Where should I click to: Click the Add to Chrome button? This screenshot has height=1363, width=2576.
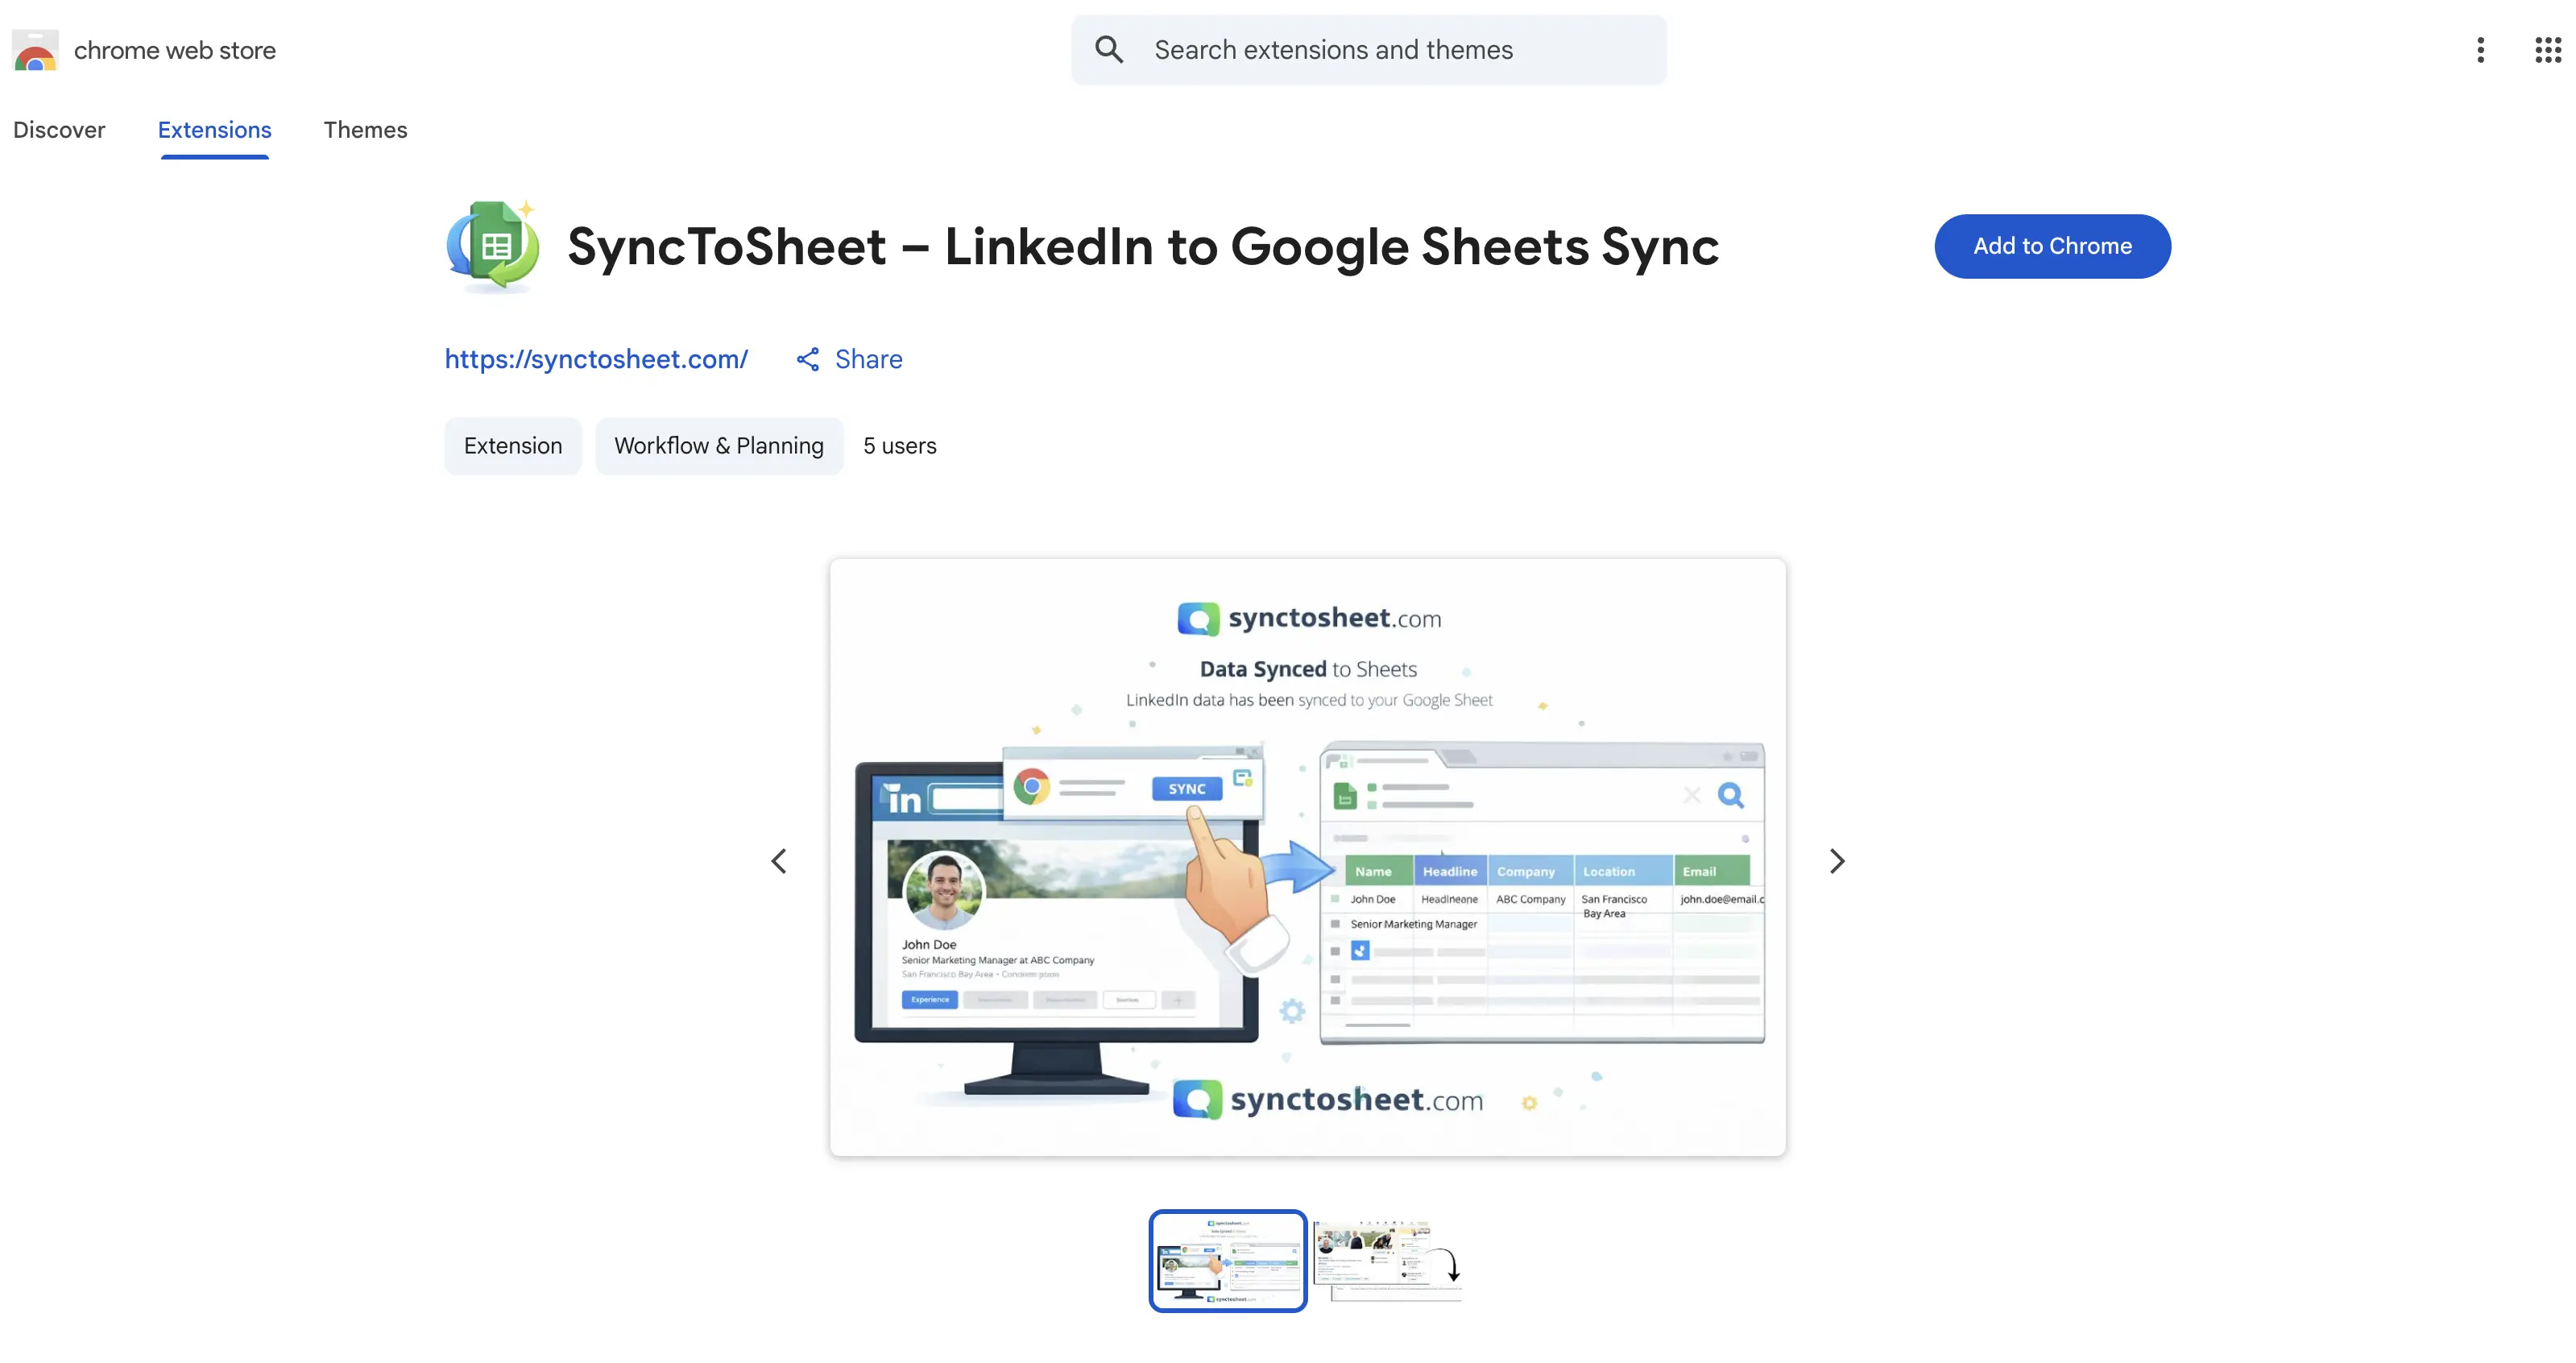(2052, 245)
